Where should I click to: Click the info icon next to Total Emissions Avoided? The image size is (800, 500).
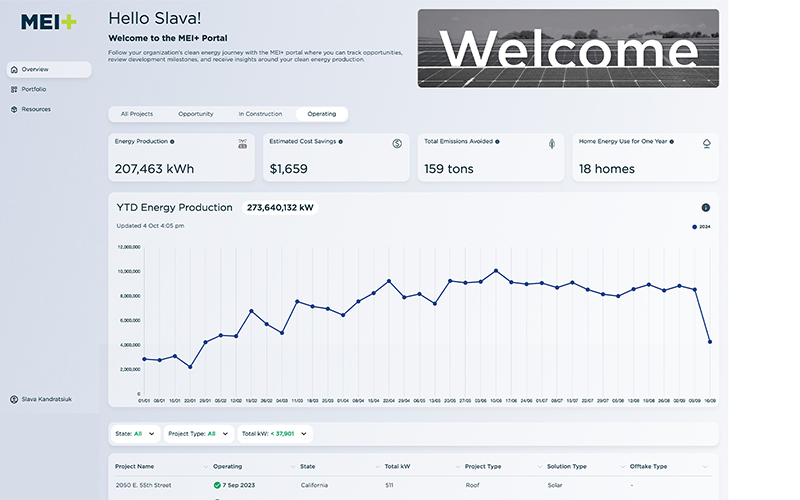click(497, 142)
